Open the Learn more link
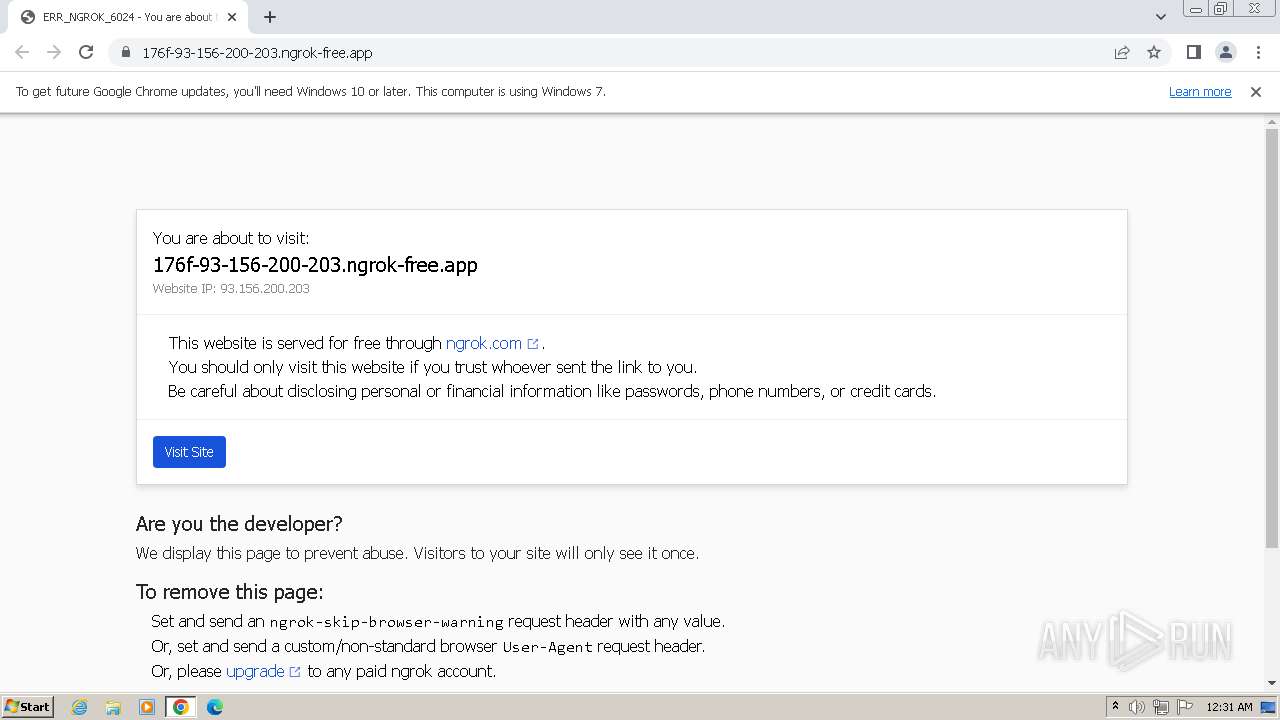Image resolution: width=1280 pixels, height=720 pixels. click(1200, 92)
